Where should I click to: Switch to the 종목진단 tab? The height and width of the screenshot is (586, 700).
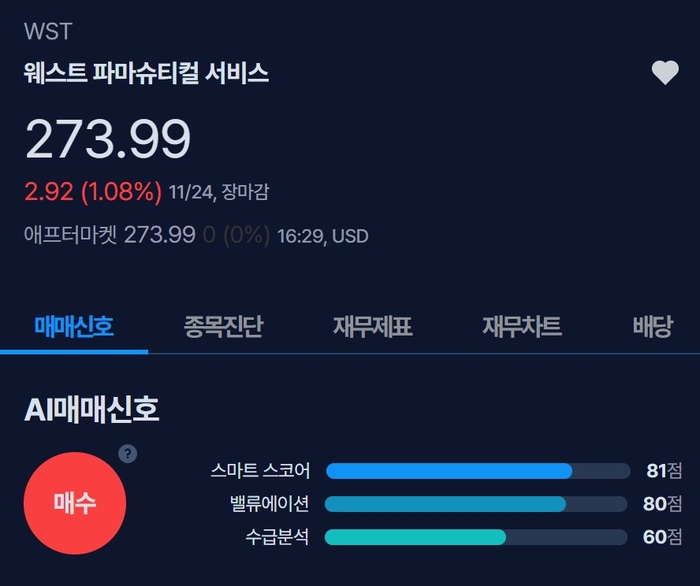pyautogui.click(x=223, y=326)
